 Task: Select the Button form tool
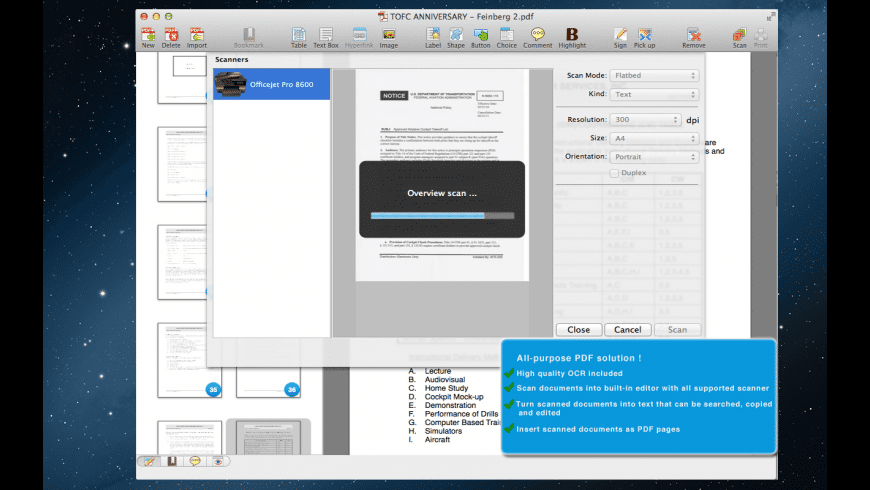(x=480, y=38)
